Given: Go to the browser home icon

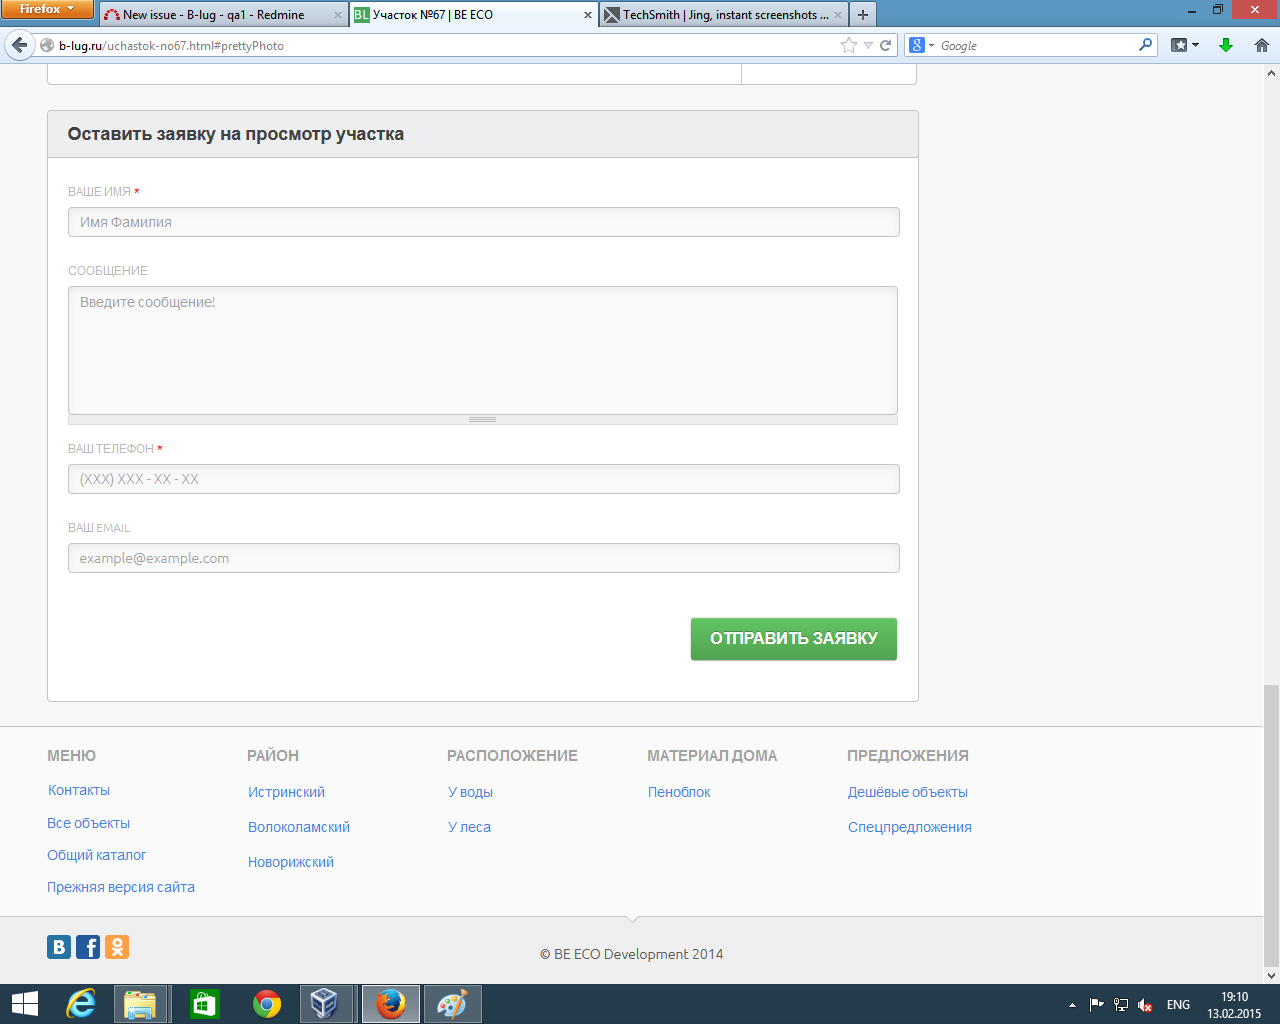Looking at the screenshot, I should pos(1261,45).
